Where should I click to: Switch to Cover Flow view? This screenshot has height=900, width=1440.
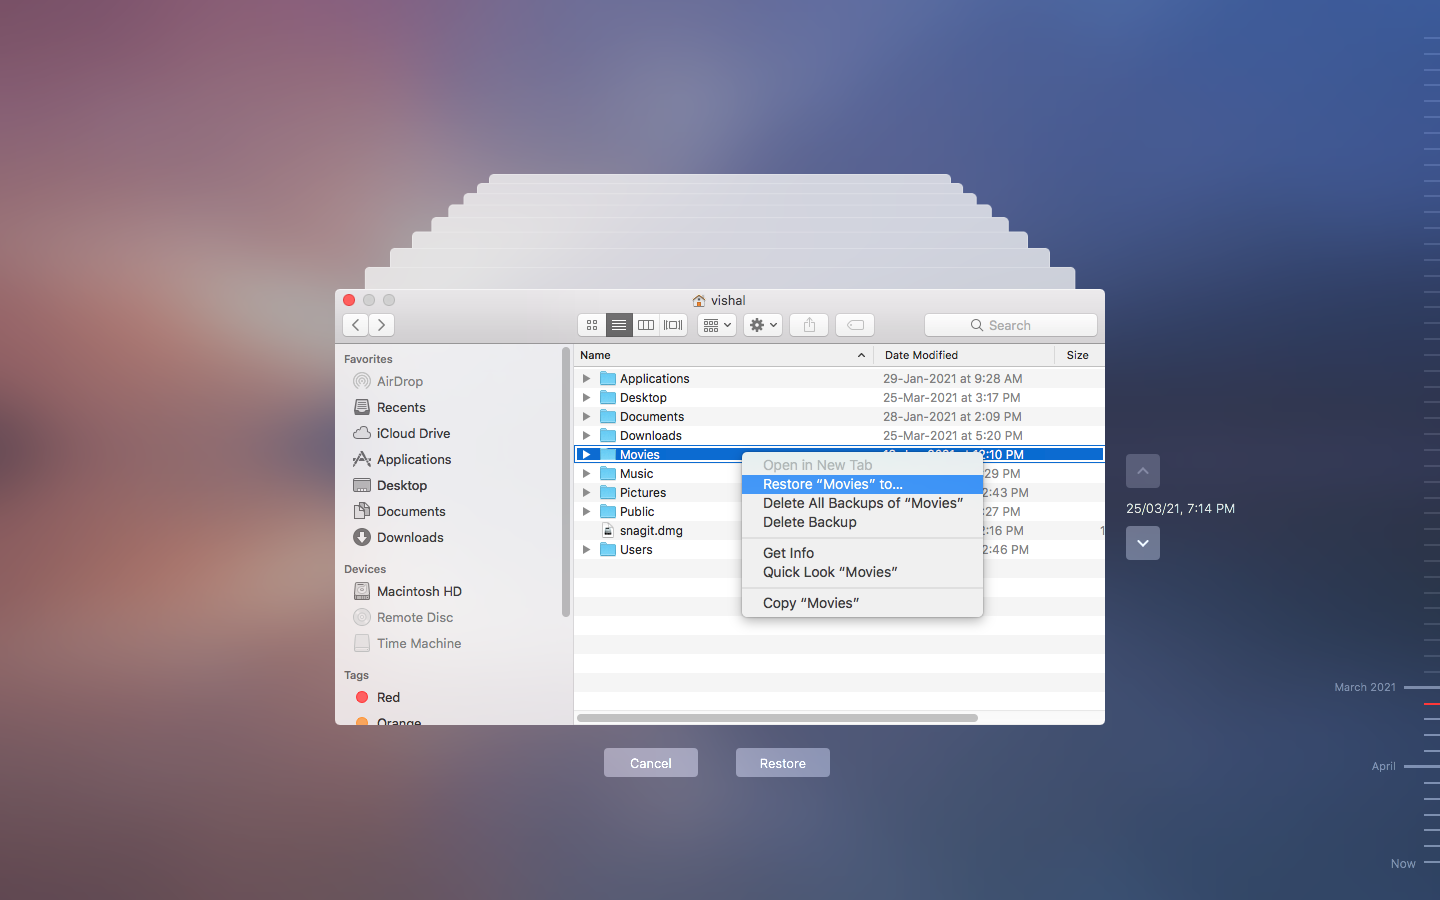pos(672,324)
